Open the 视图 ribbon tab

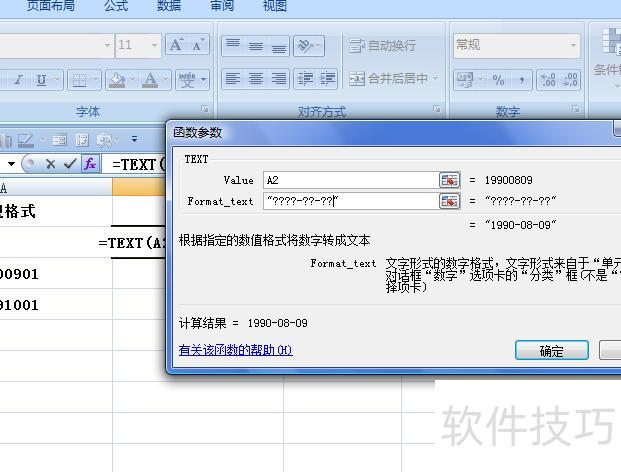274,6
